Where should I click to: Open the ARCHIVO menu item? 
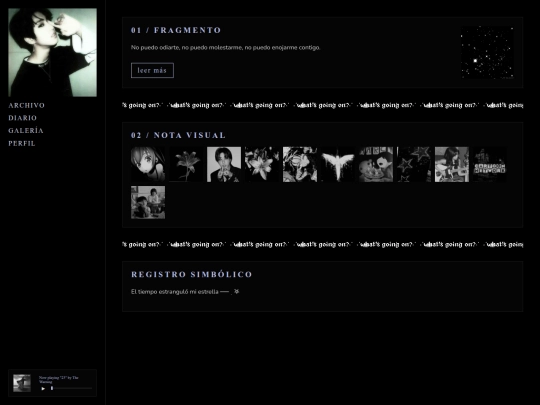27,105
